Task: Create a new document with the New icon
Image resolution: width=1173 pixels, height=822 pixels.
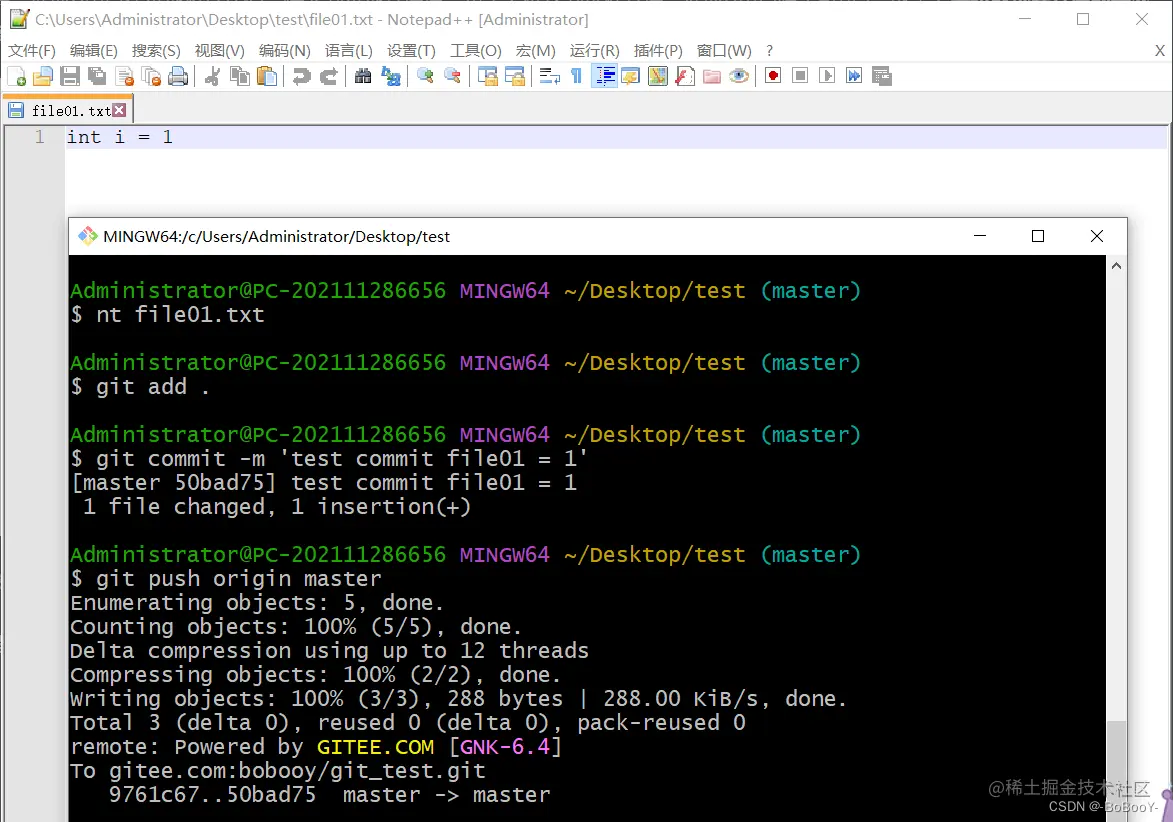Action: pyautogui.click(x=16, y=76)
